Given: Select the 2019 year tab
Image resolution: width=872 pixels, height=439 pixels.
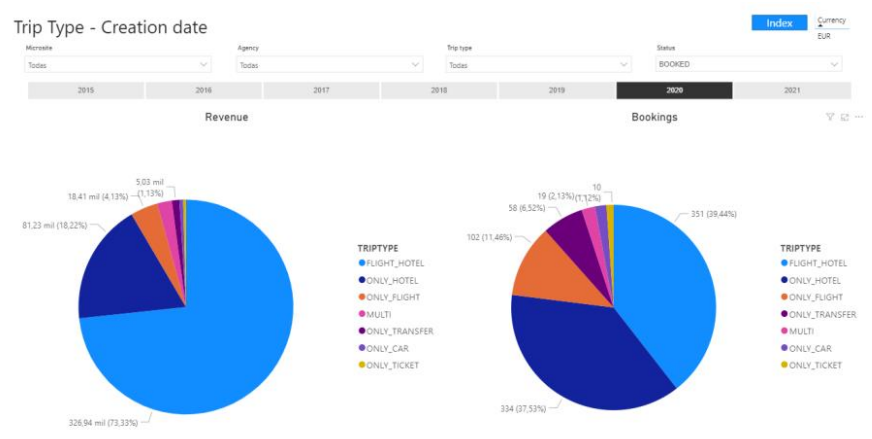Looking at the screenshot, I should pos(556,90).
